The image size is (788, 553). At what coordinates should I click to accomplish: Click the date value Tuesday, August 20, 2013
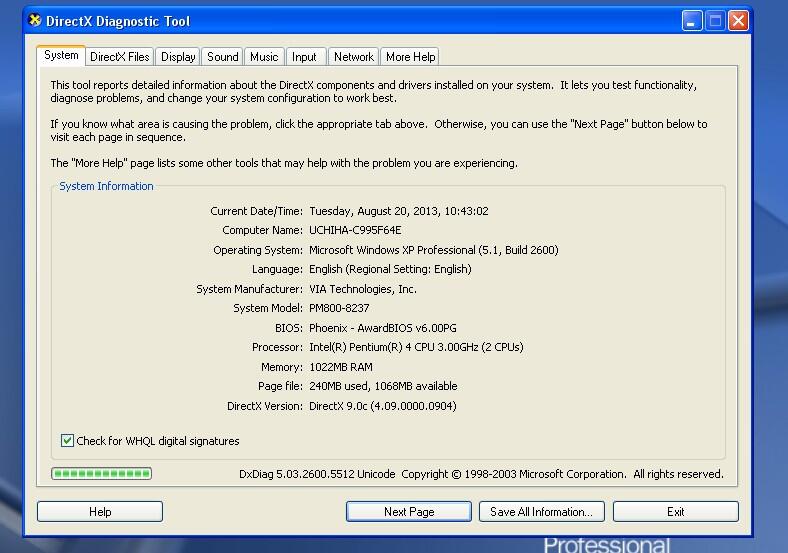[399, 211]
